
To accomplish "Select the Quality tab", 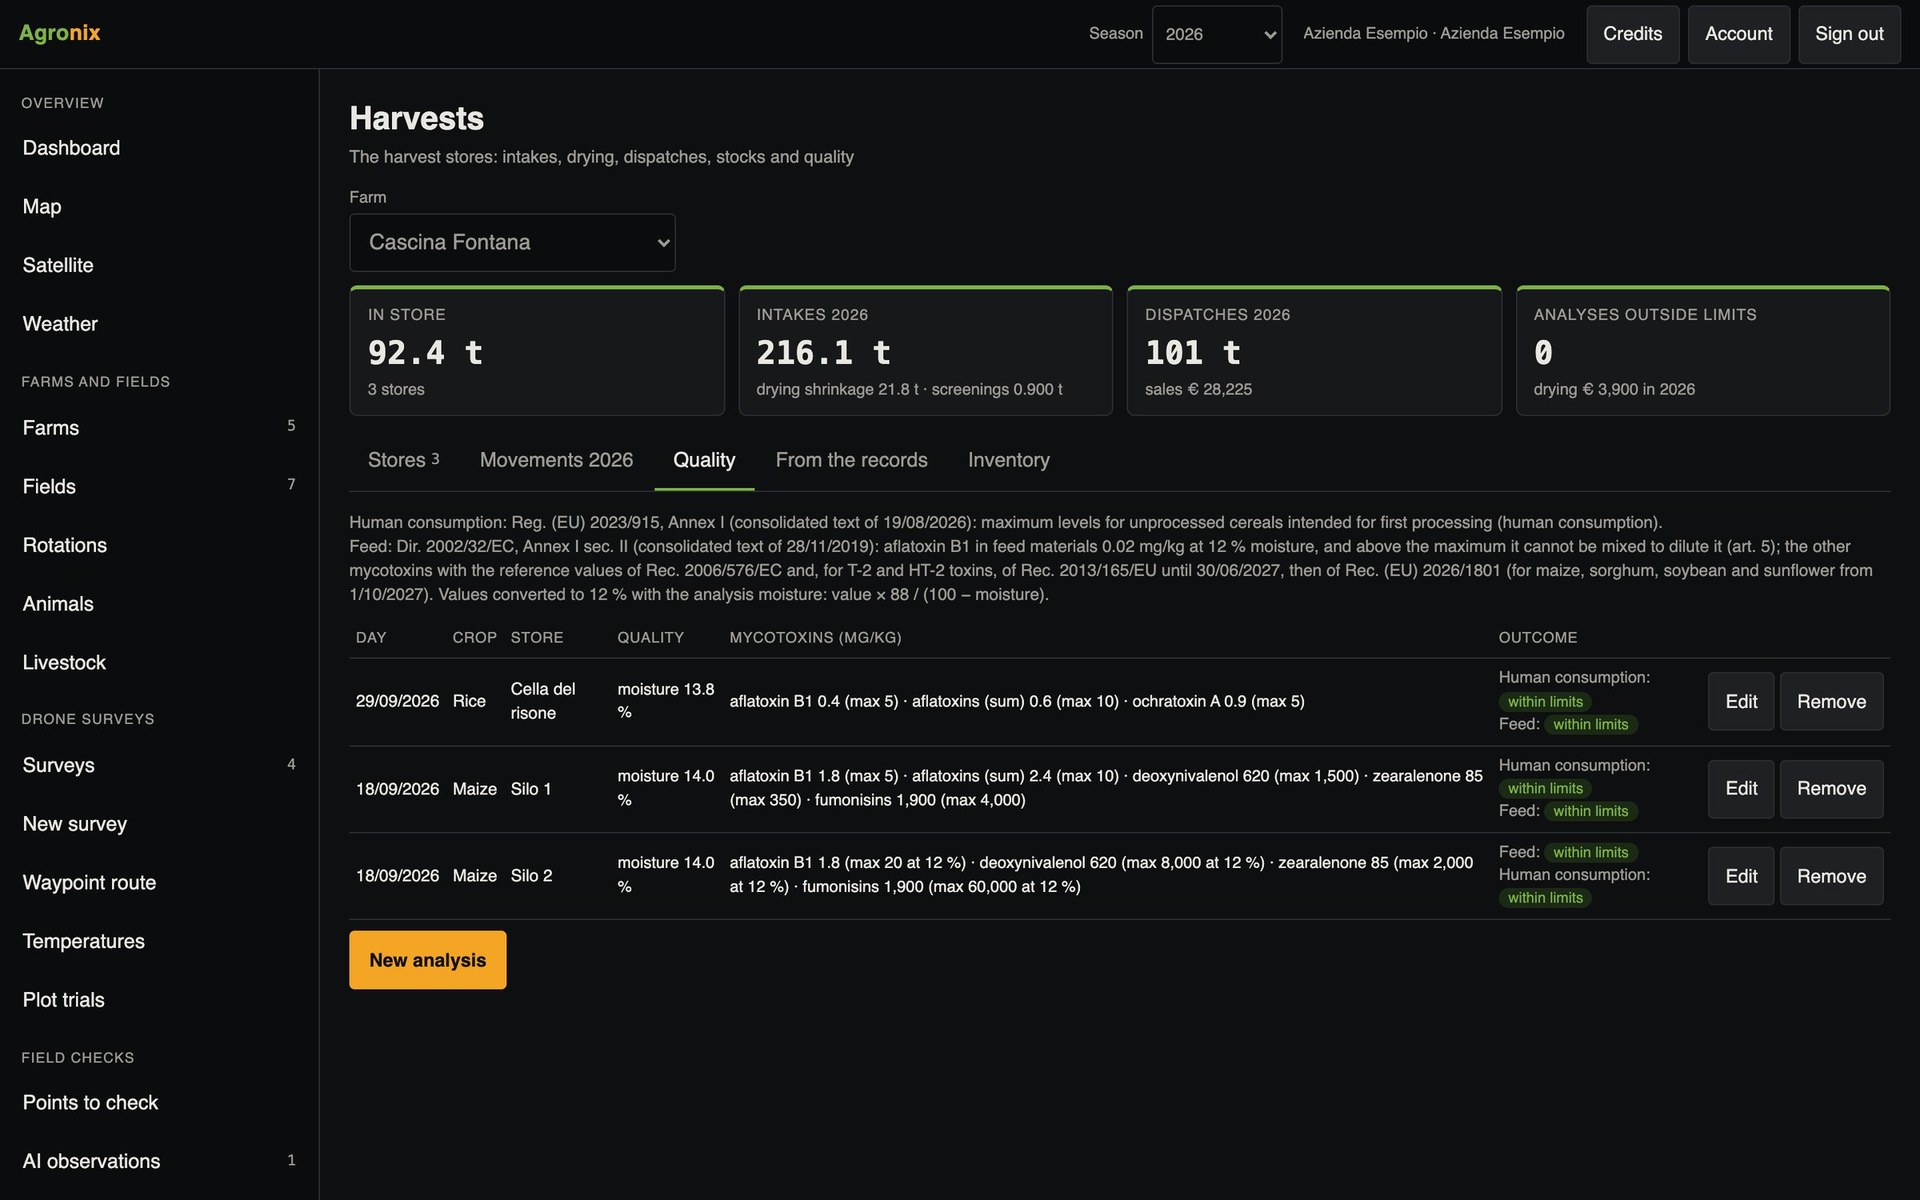I will [x=704, y=460].
